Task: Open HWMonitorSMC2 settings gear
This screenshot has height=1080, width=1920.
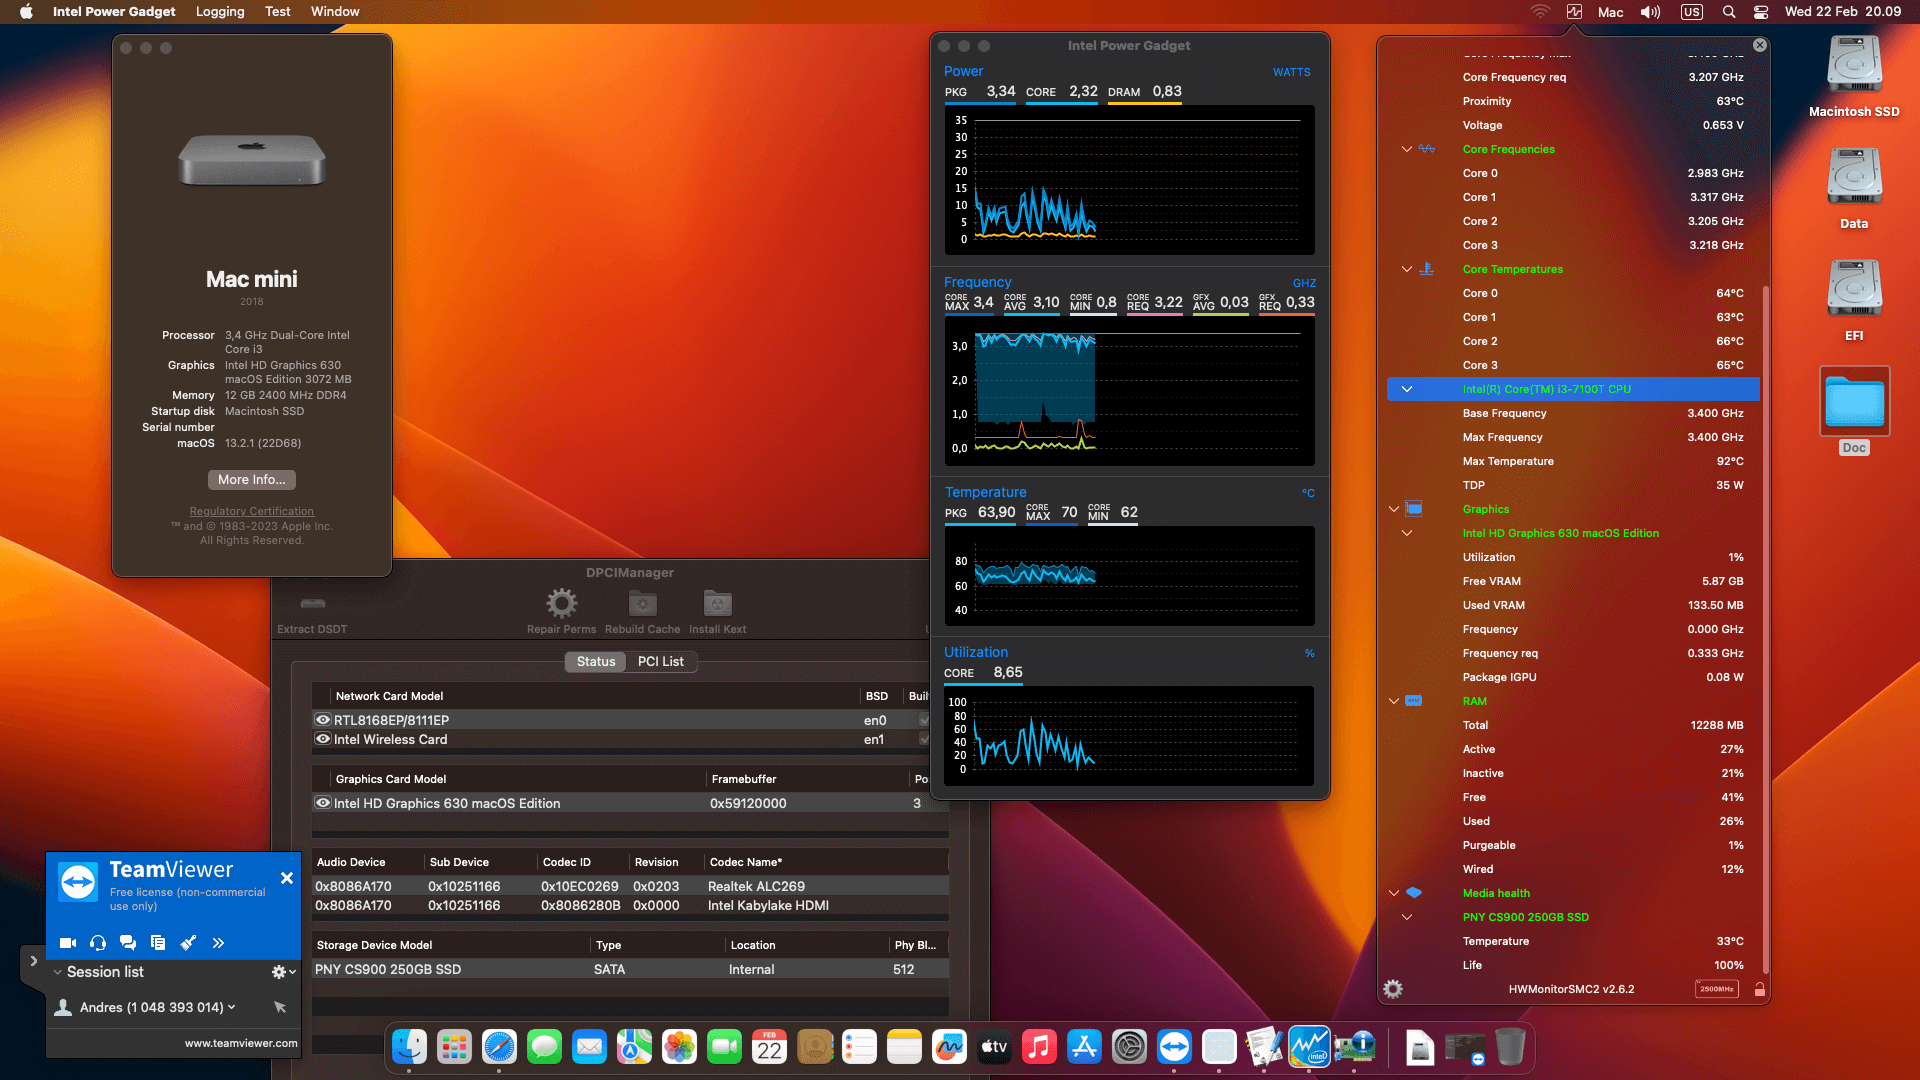Action: pos(1393,989)
